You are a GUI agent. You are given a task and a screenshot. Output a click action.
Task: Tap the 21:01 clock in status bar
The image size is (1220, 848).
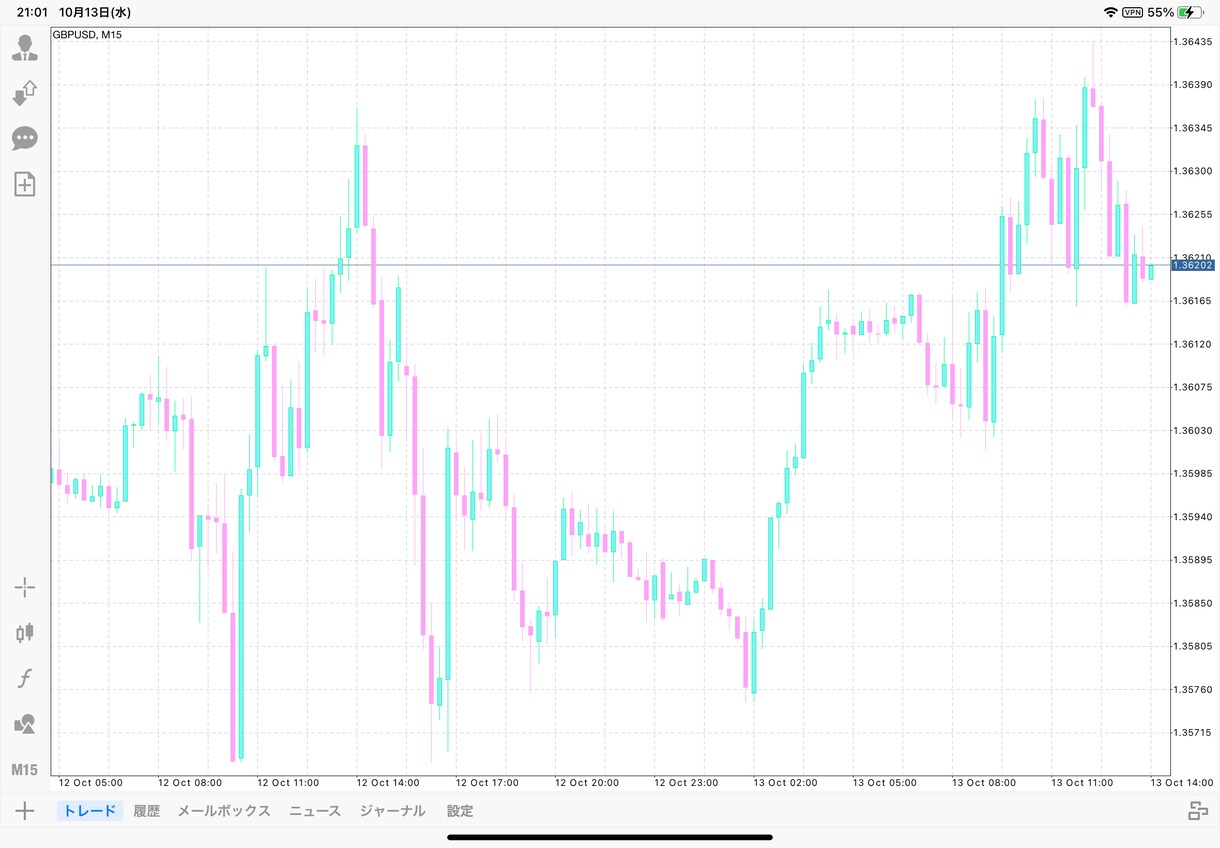[x=32, y=12]
